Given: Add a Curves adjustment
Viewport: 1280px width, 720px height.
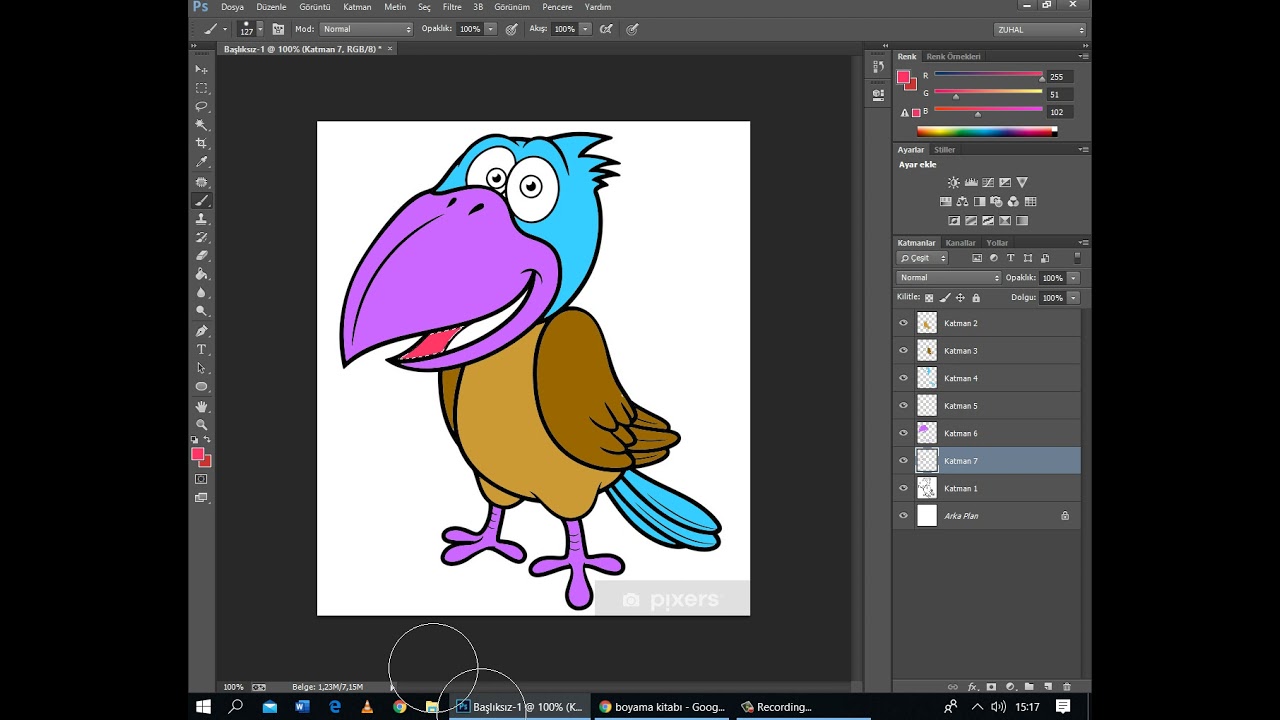Looking at the screenshot, I should pos(988,182).
